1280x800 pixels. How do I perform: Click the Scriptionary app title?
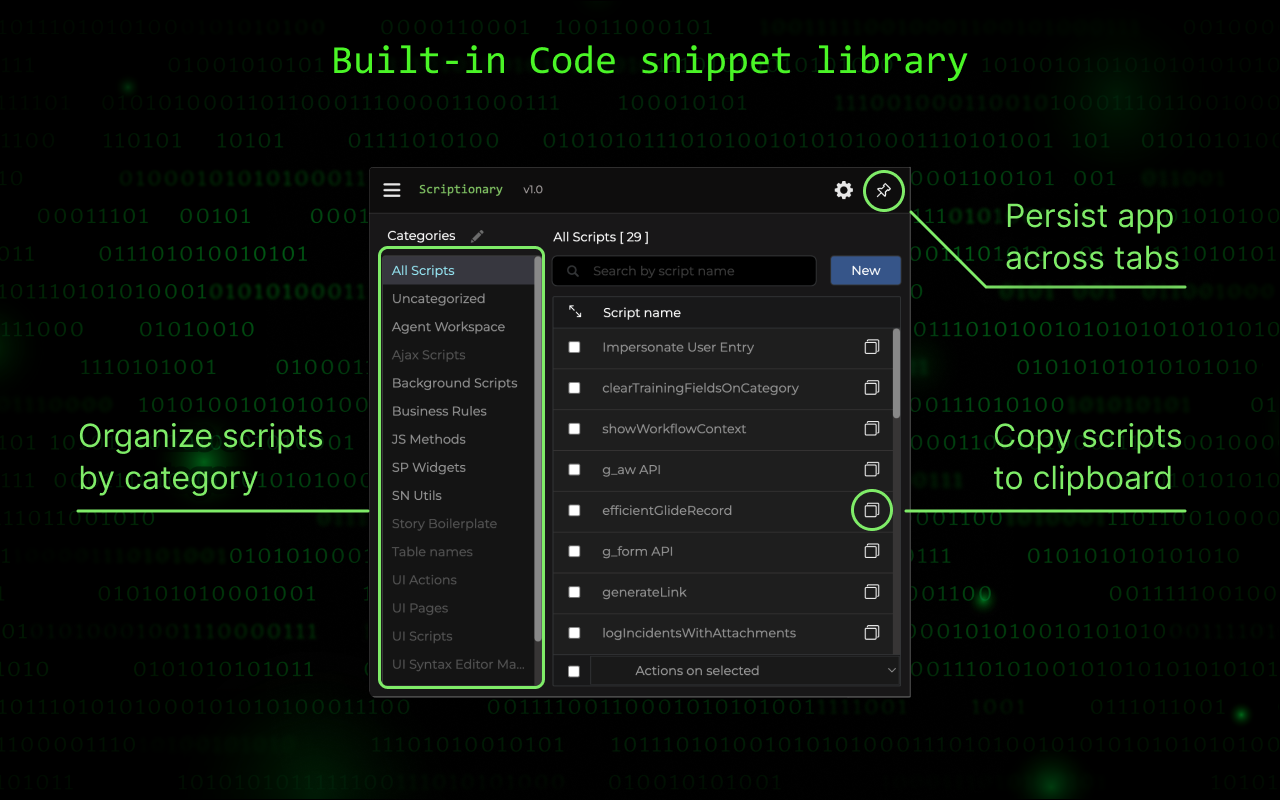coord(461,190)
